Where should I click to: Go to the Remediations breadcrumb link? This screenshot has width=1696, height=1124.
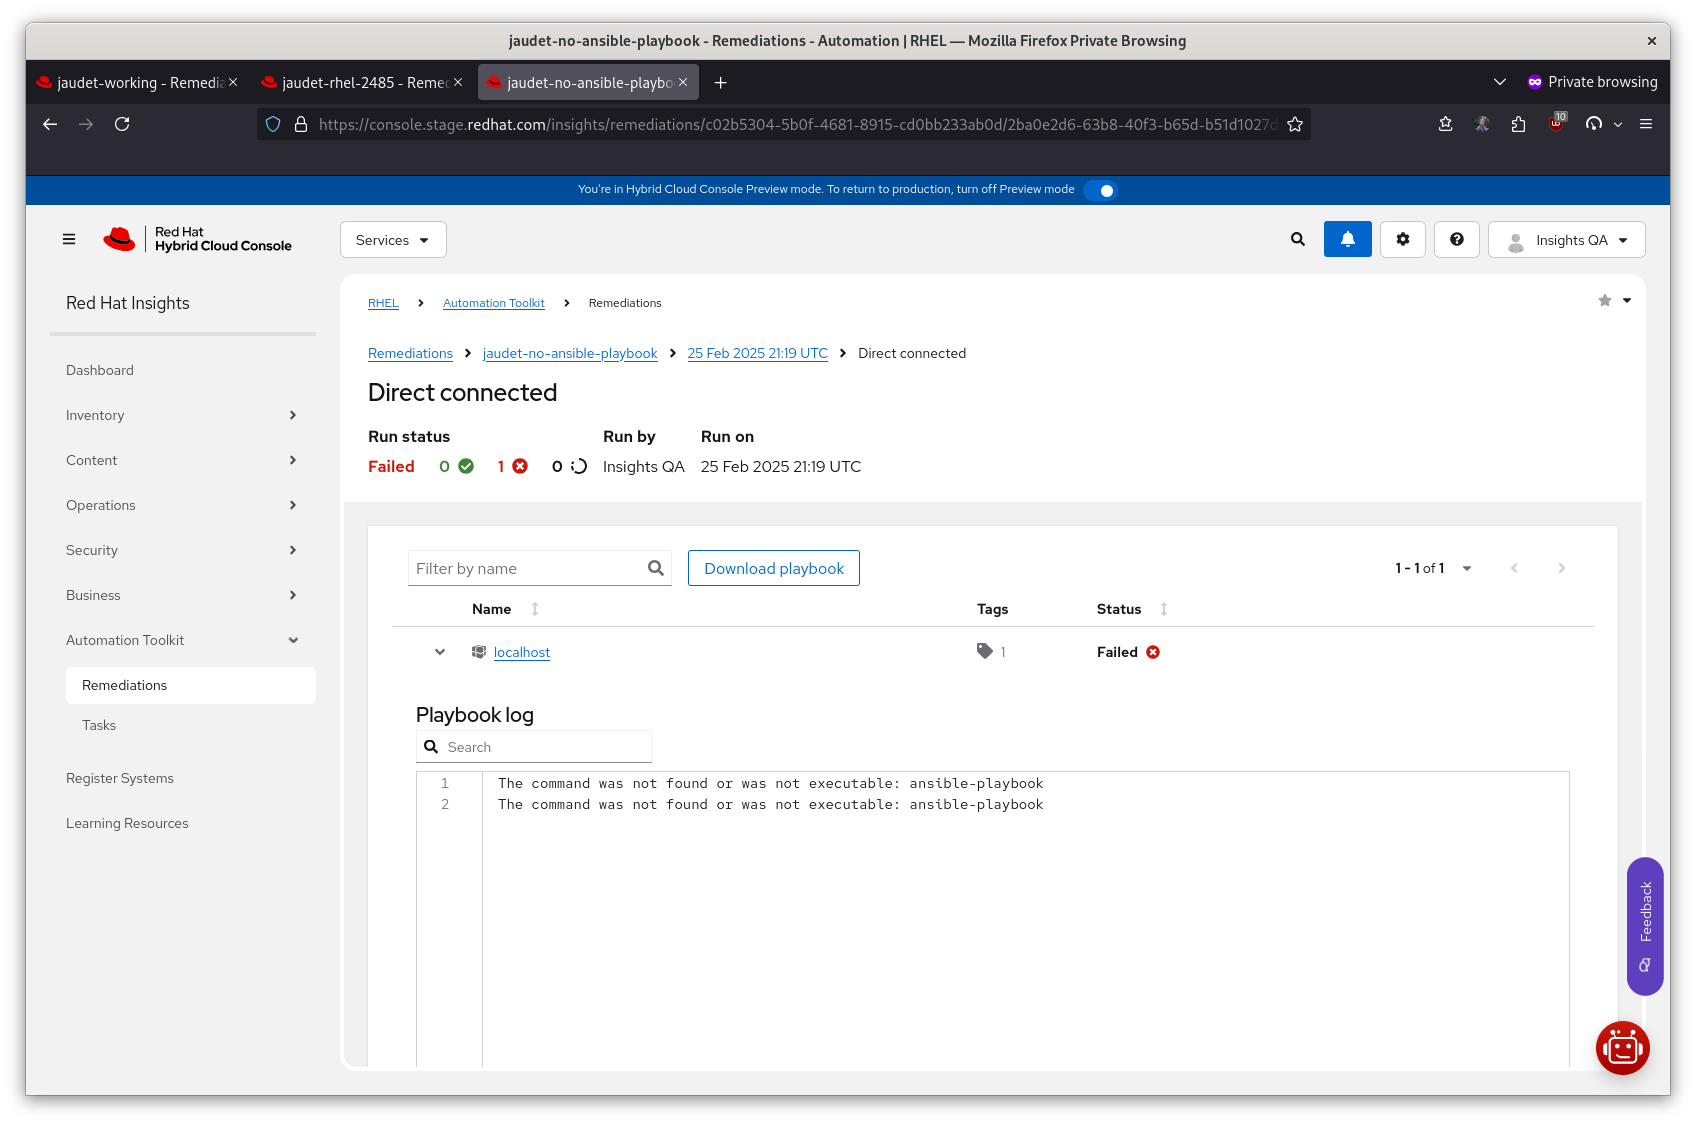click(x=410, y=353)
